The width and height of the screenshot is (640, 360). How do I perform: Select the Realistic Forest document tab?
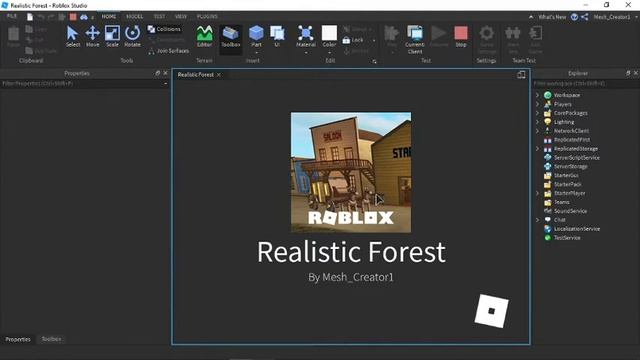point(196,75)
